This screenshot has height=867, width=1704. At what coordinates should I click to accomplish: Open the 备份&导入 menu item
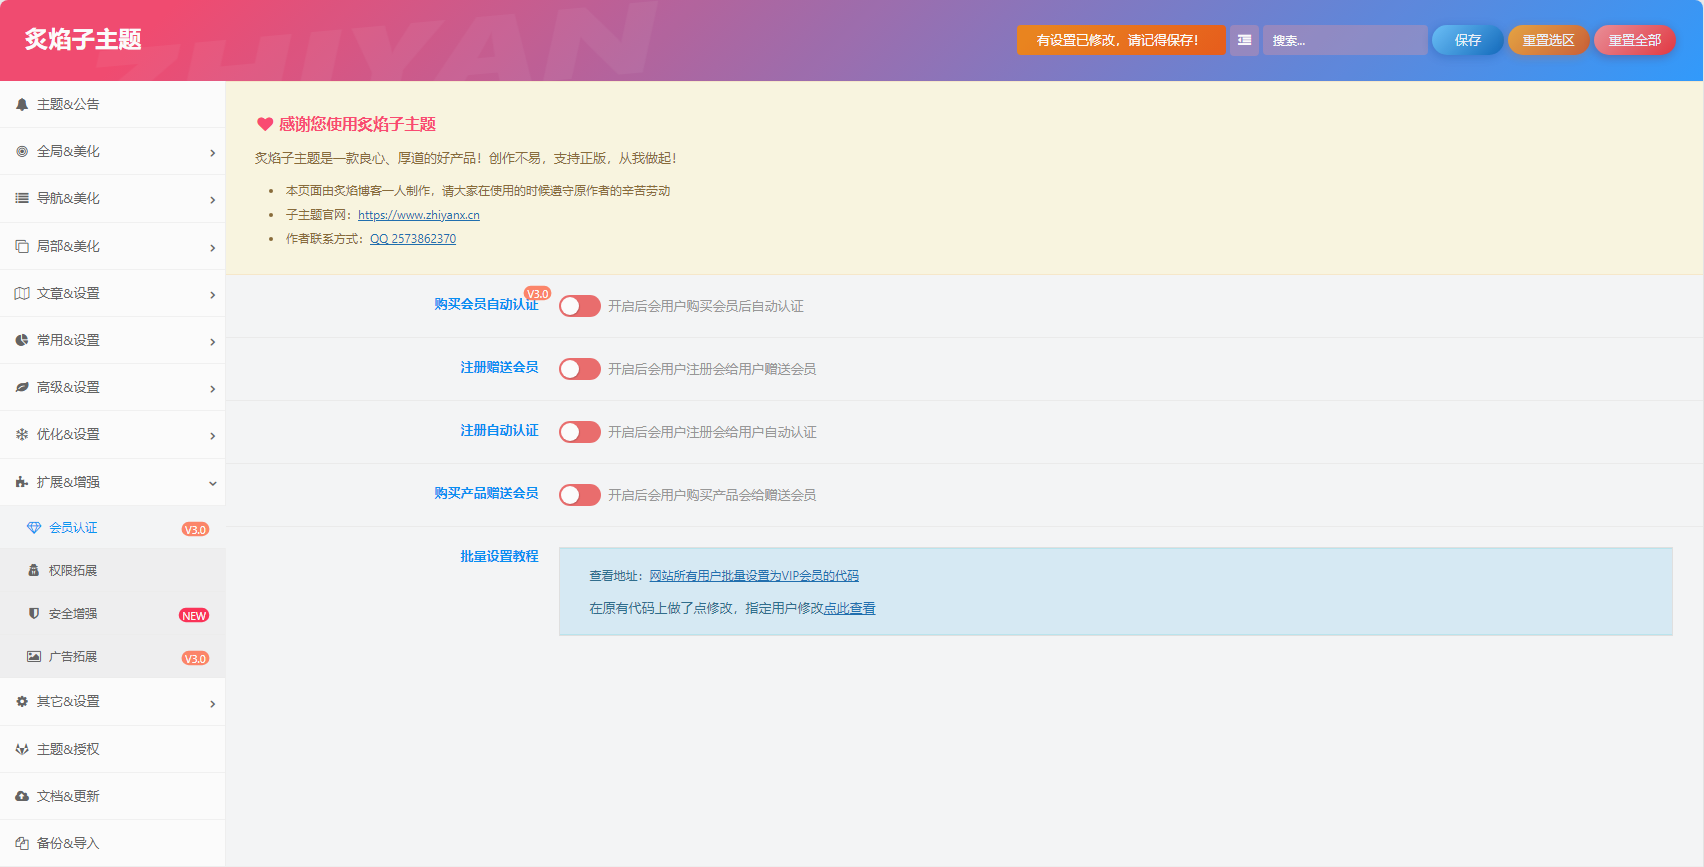(112, 843)
